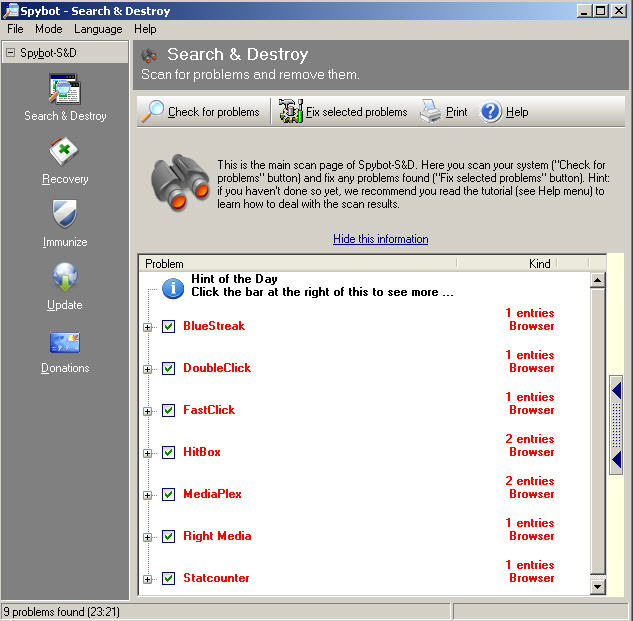Click the blue Help question mark icon
This screenshot has width=633, height=621.
coord(490,111)
